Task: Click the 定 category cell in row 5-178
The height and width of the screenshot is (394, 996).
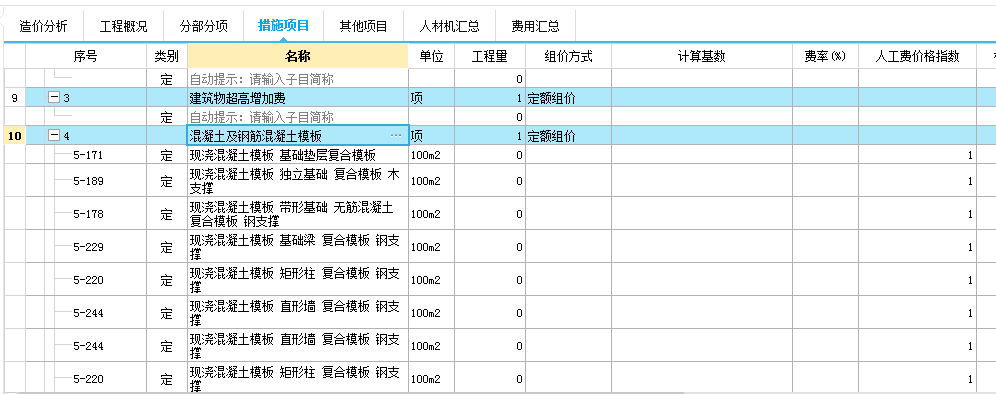Action: tap(166, 214)
